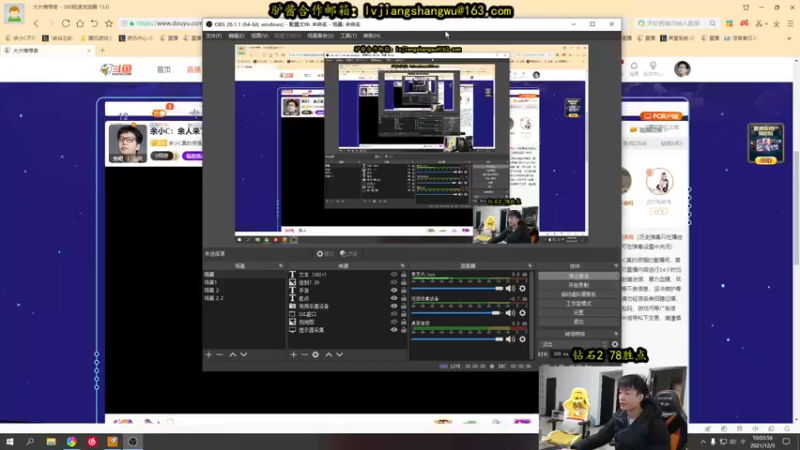Remove selected scene with minus icon
The image size is (800, 450).
click(220, 355)
